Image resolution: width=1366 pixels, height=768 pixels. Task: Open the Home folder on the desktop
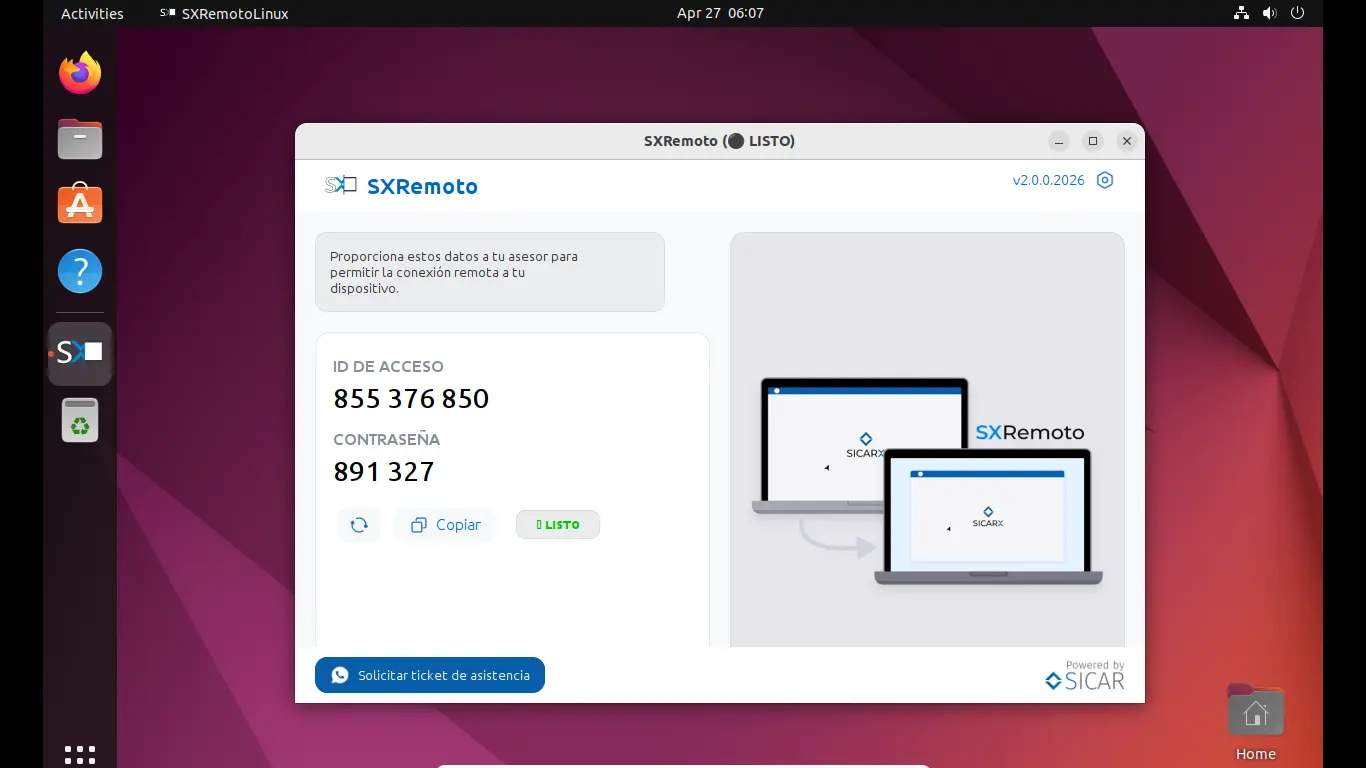[1256, 722]
